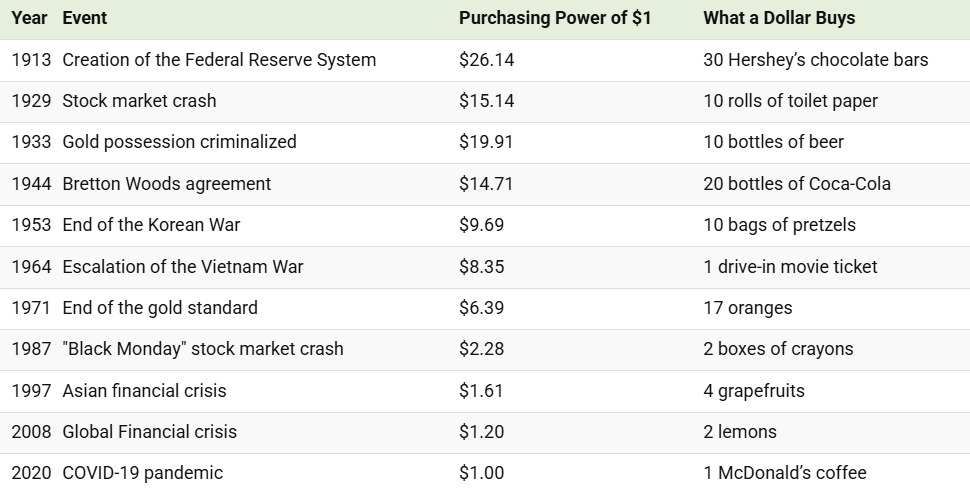
Task: Click the Global Financial crisis cell
Action: (149, 432)
